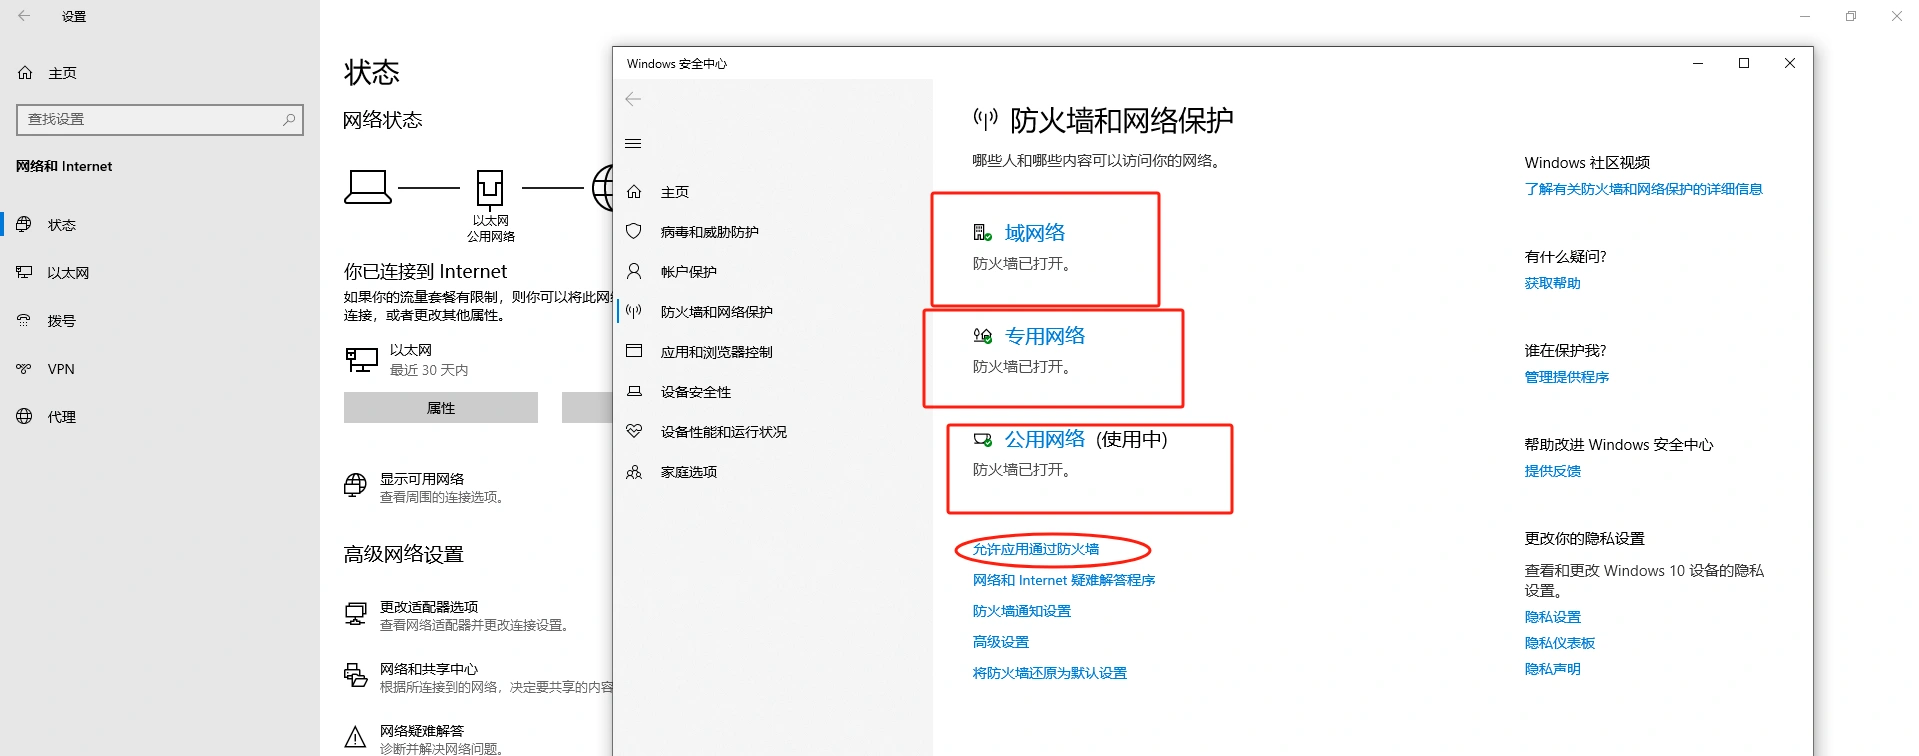Viewport: 1919px width, 756px height.
Task: Select 以太网 in Settings sidebar
Action: coord(68,273)
